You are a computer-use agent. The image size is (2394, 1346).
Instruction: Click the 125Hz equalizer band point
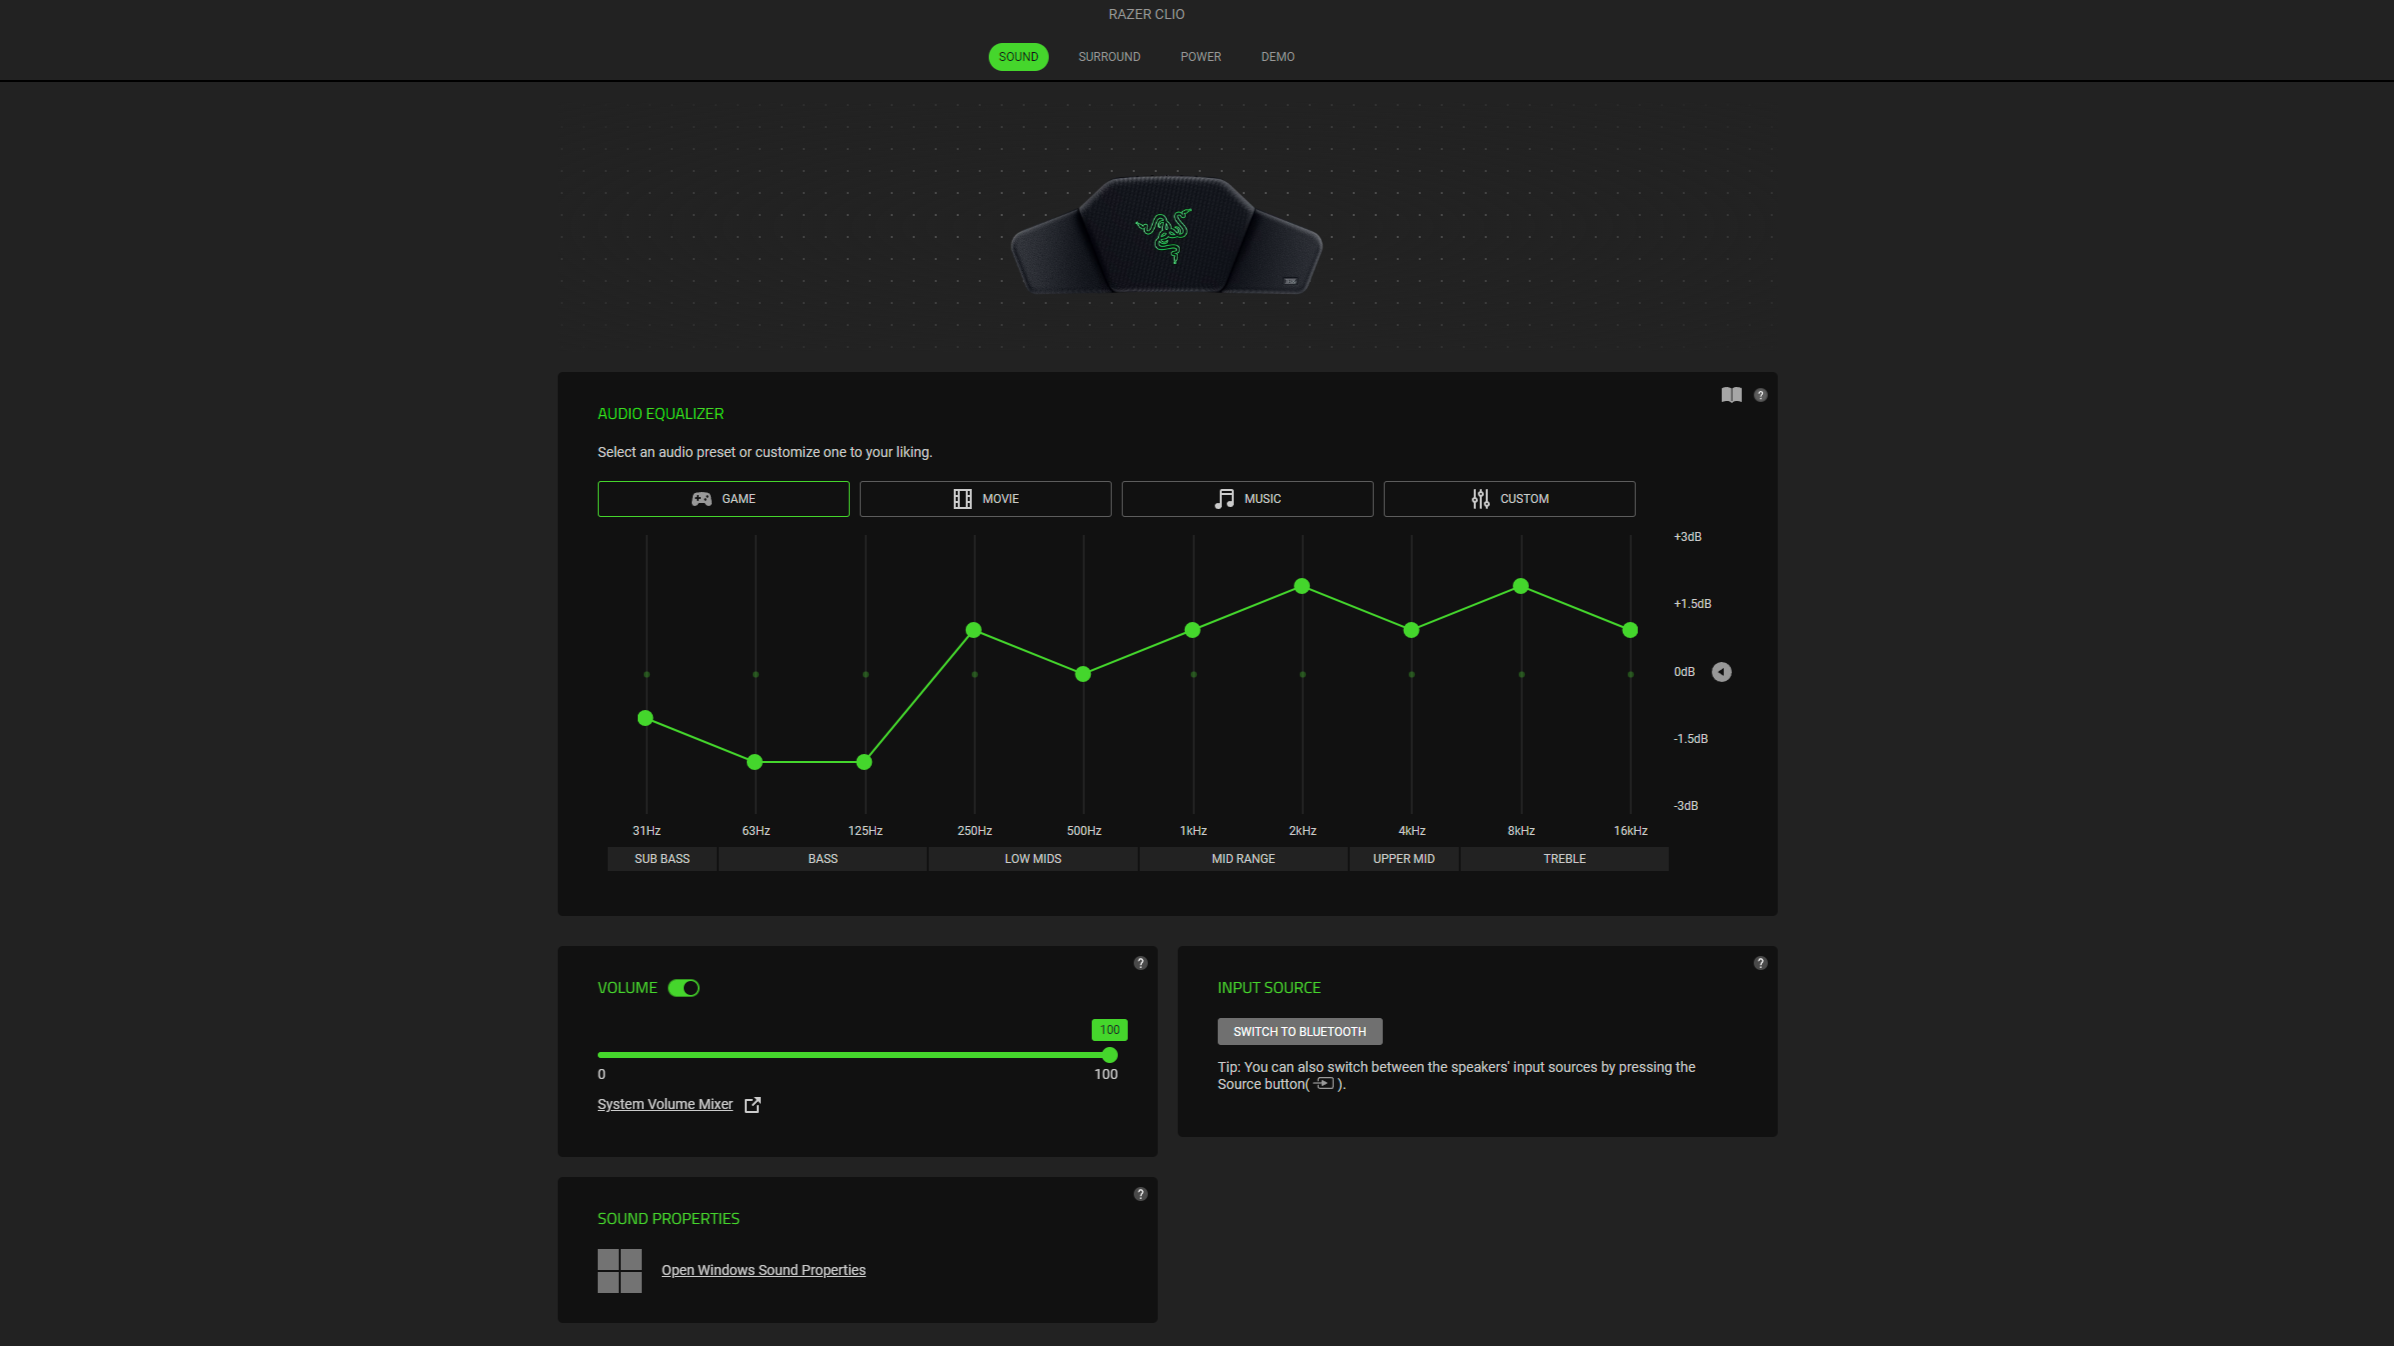tap(864, 762)
